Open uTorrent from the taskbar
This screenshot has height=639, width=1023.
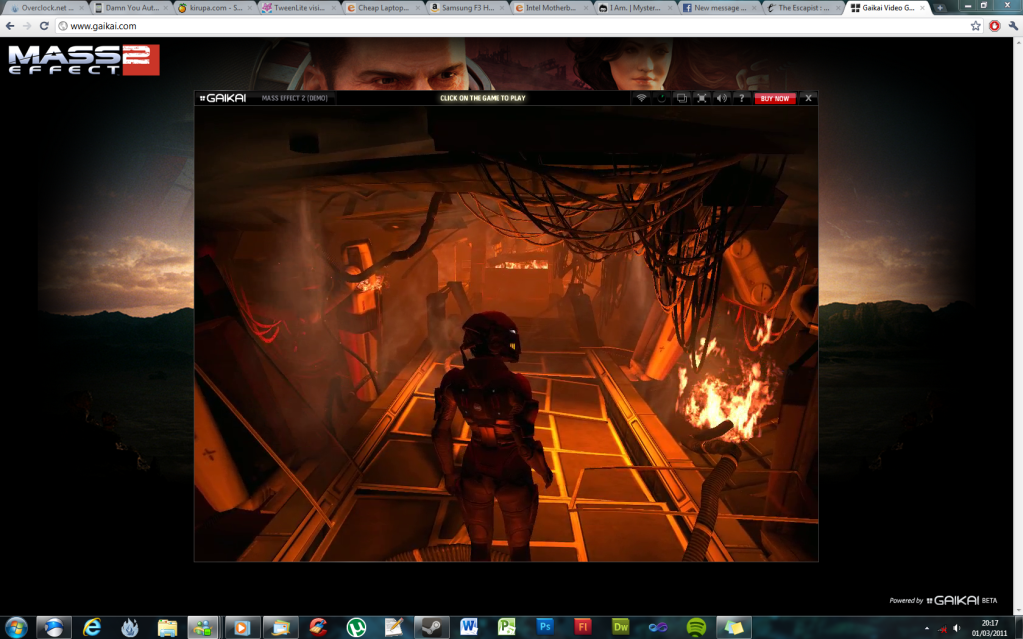click(356, 627)
